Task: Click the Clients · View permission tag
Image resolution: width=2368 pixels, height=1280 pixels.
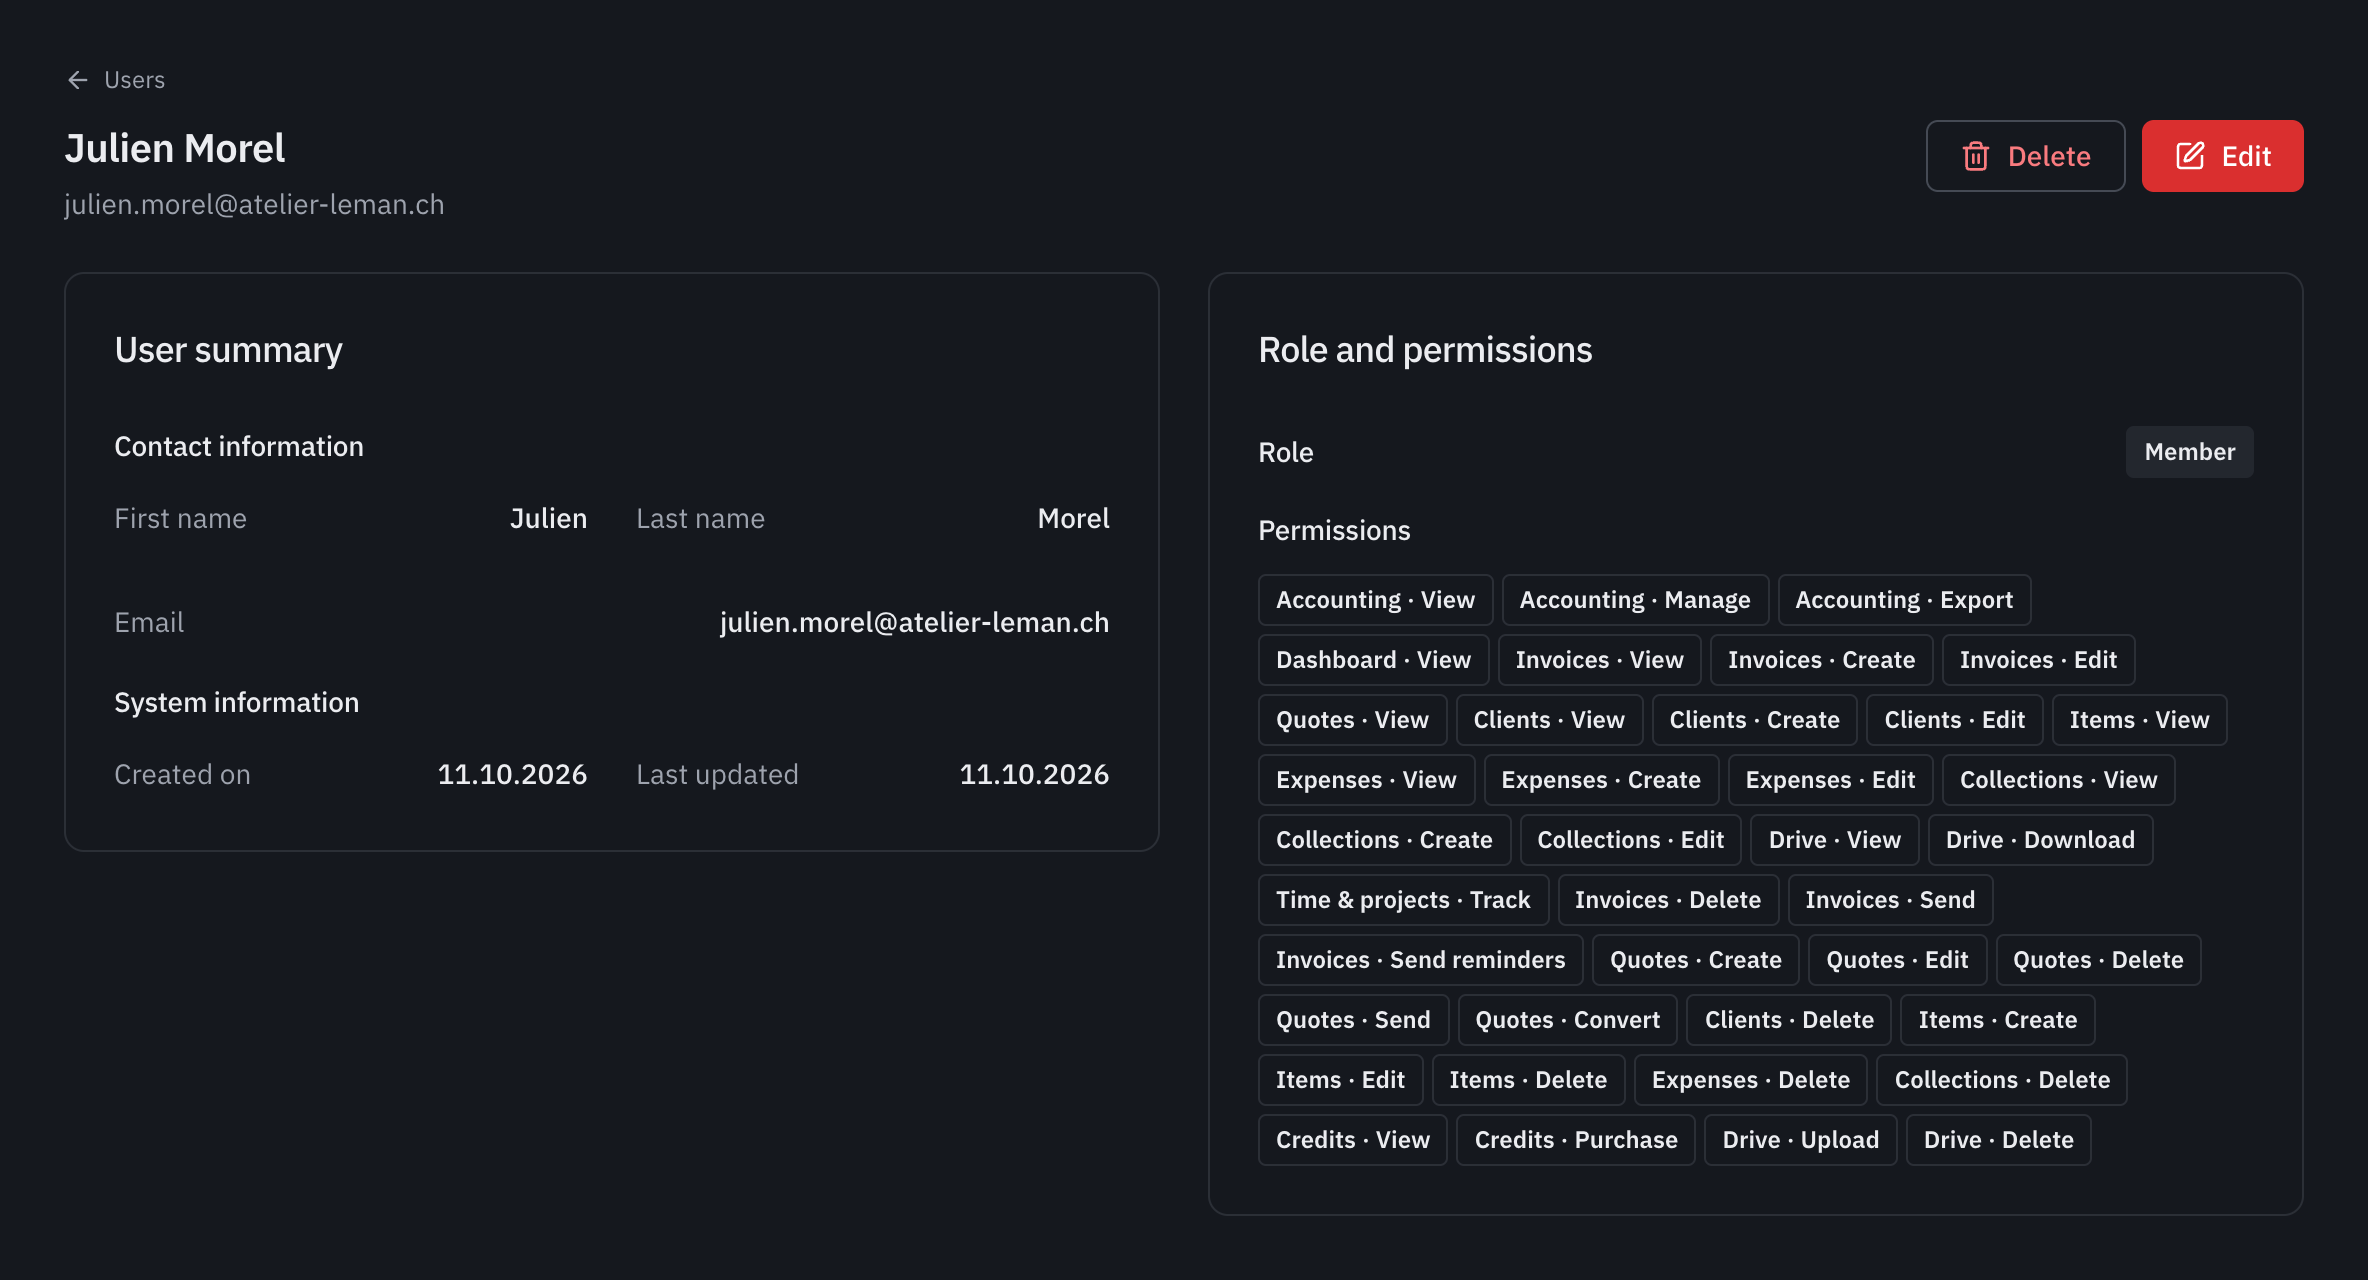Action: tap(1549, 720)
